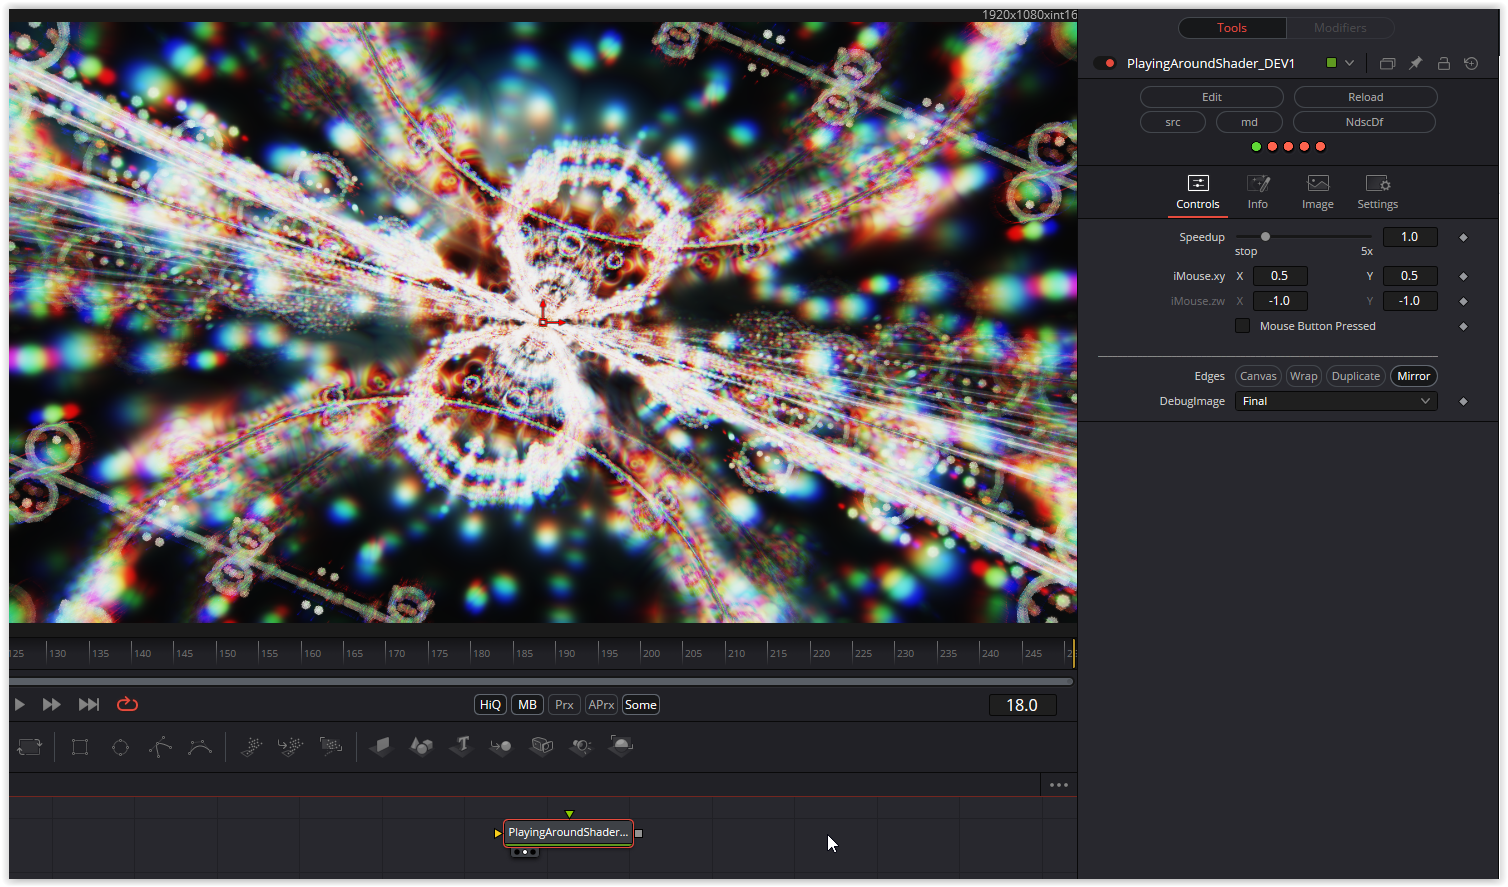Lock the PlayingAroundShader_DEV1 tool
1508x887 pixels.
point(1443,63)
